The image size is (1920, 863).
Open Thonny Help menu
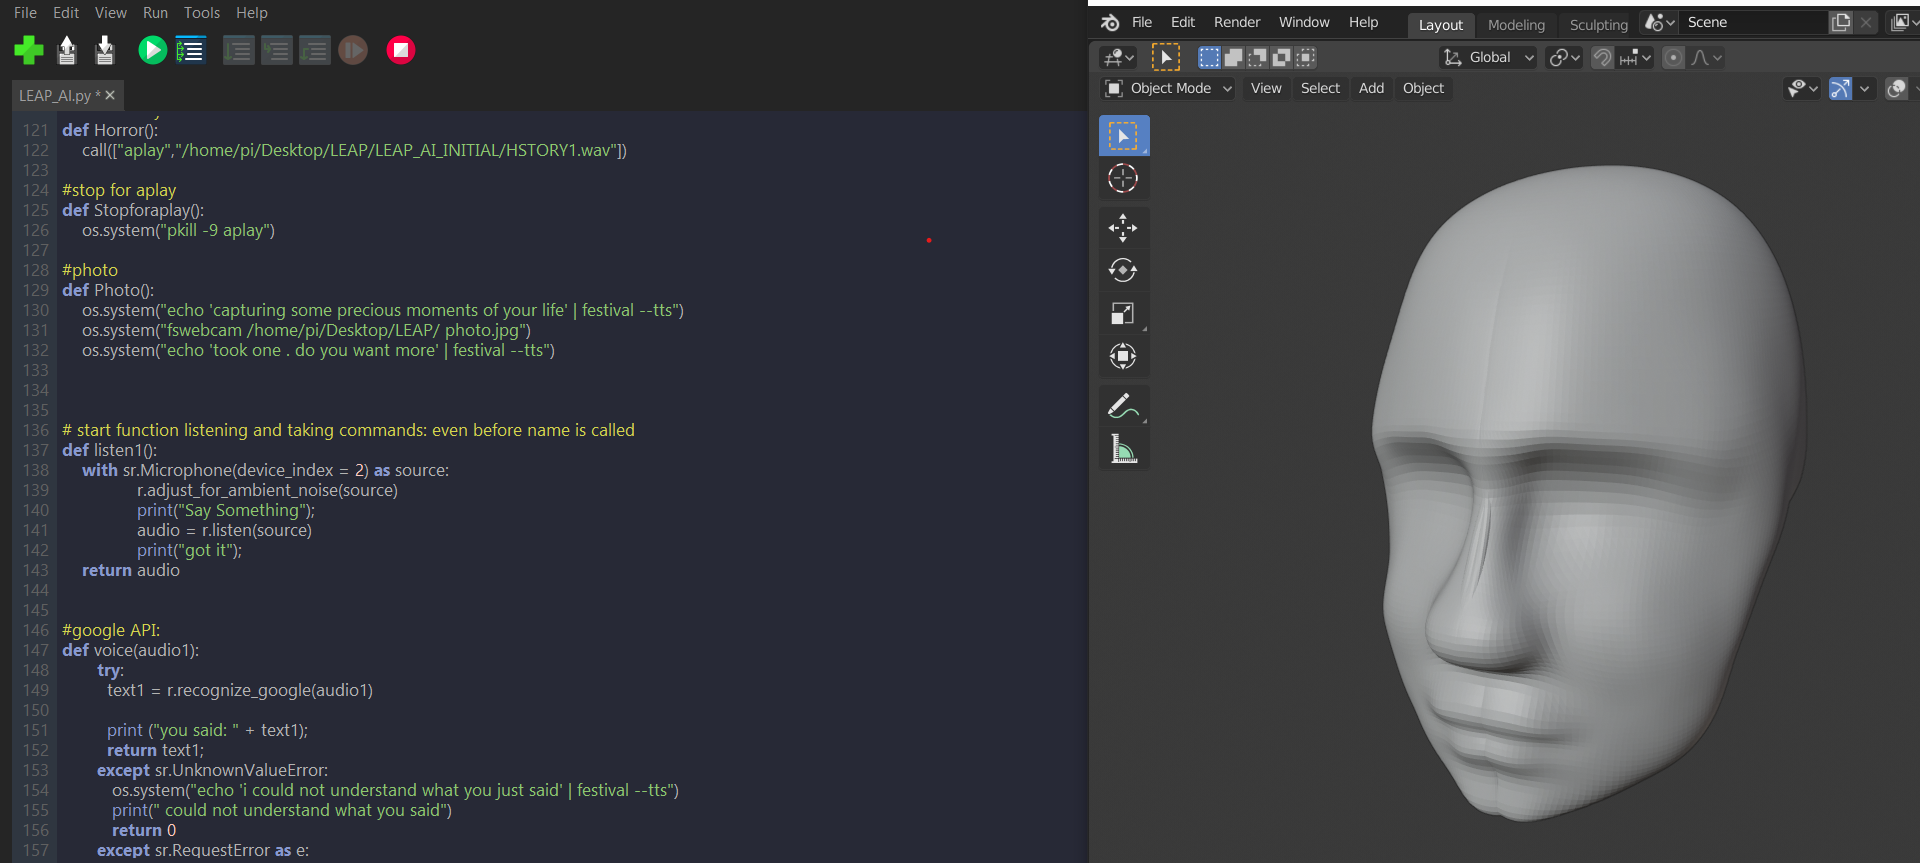251,13
